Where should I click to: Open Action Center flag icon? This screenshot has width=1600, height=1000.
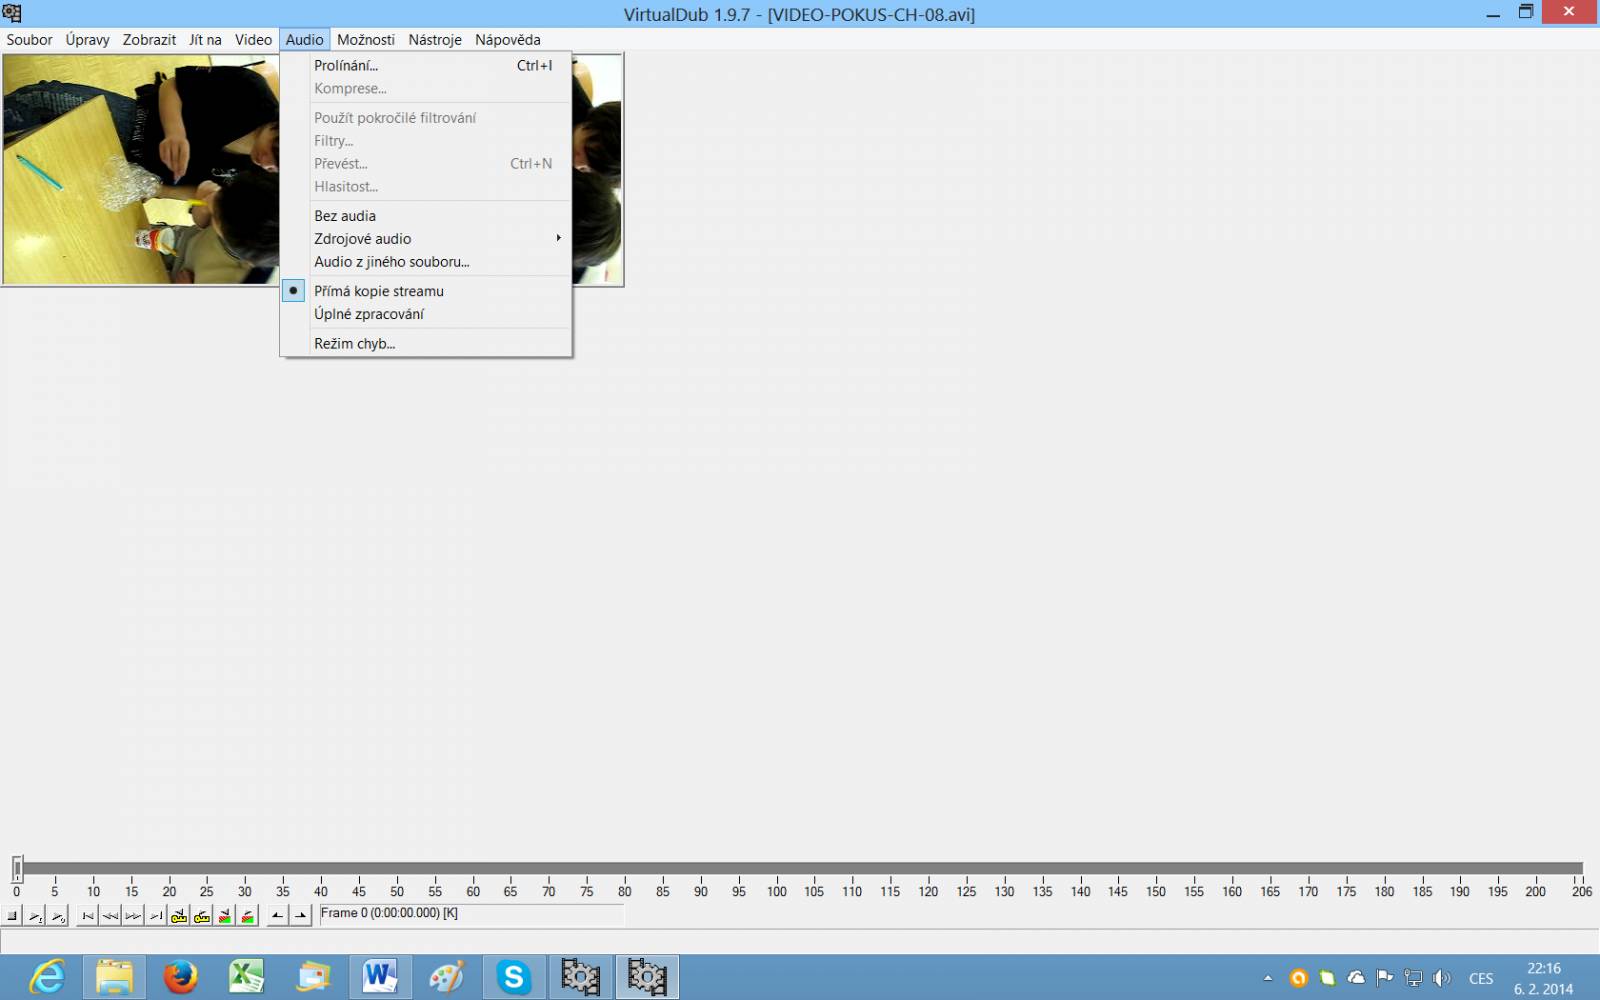tap(1385, 978)
